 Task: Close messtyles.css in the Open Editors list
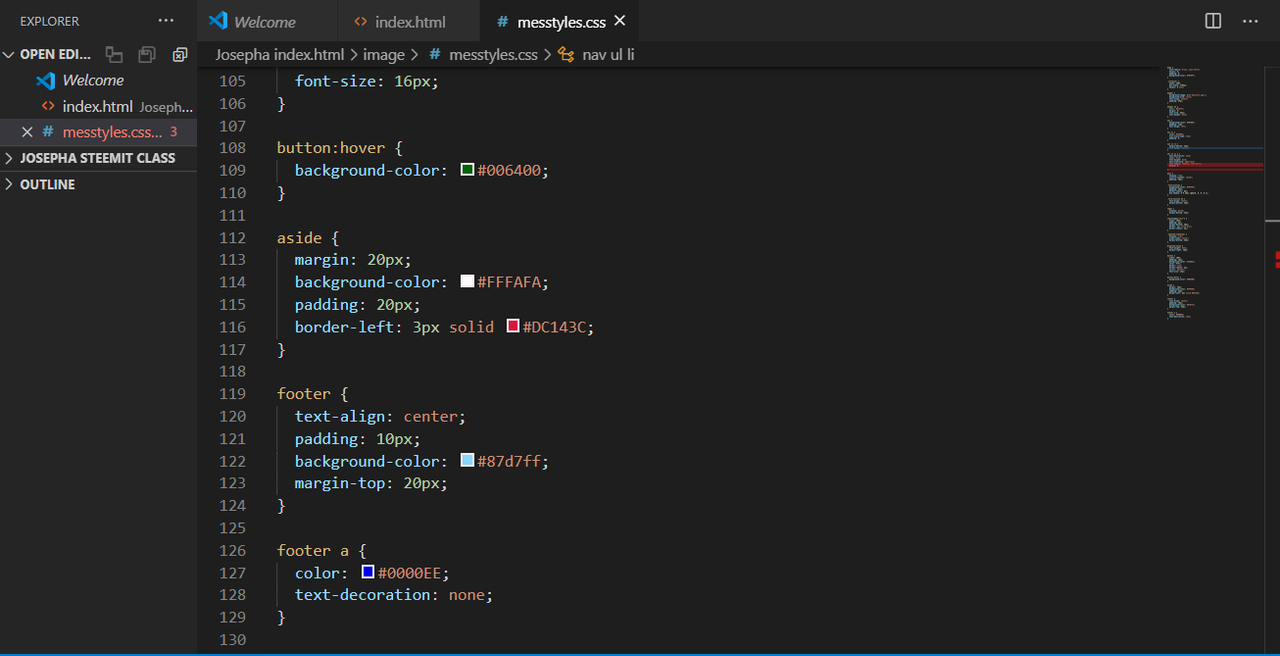[x=27, y=132]
